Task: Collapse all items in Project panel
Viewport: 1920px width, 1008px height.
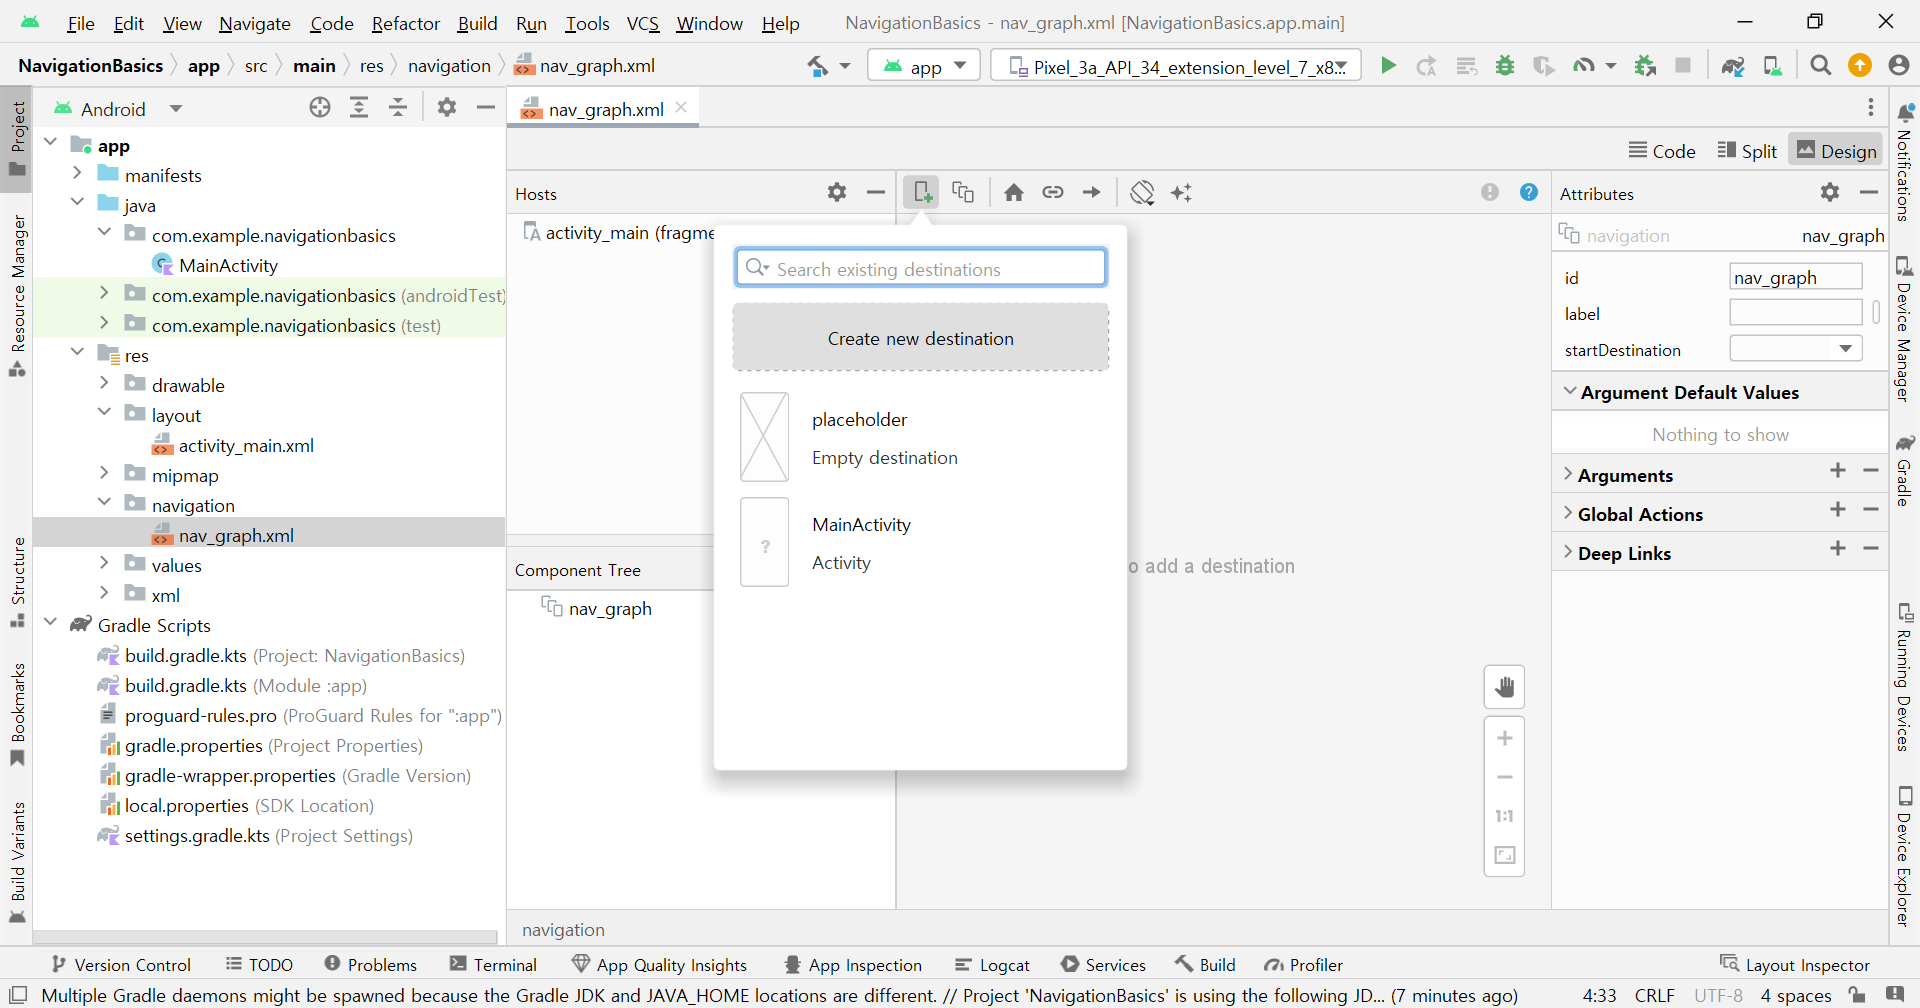Action: point(398,108)
